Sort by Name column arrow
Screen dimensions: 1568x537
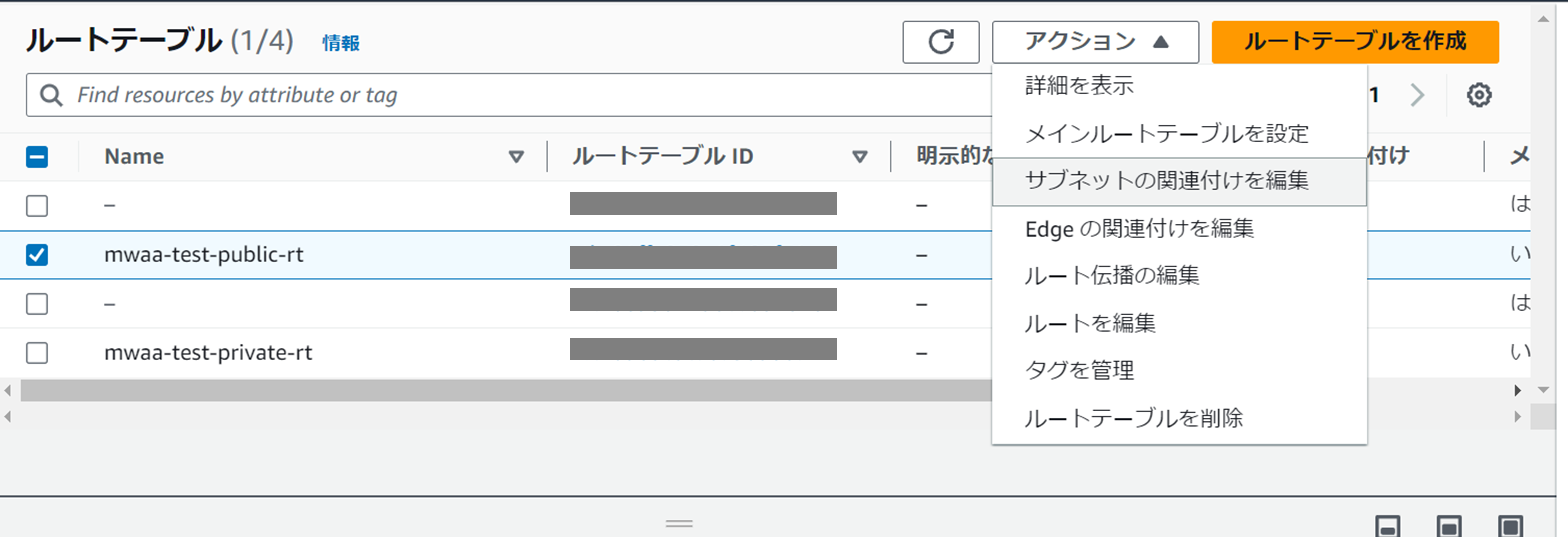[x=516, y=157]
